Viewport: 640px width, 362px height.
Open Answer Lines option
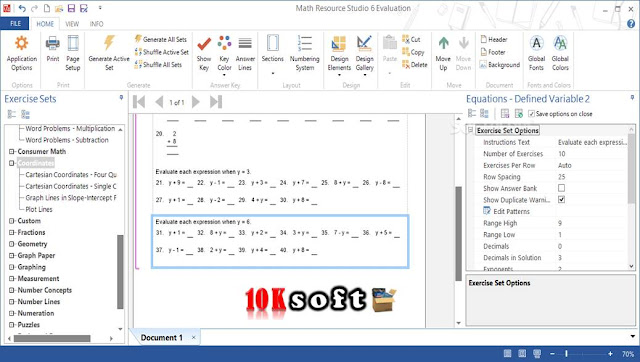click(245, 53)
